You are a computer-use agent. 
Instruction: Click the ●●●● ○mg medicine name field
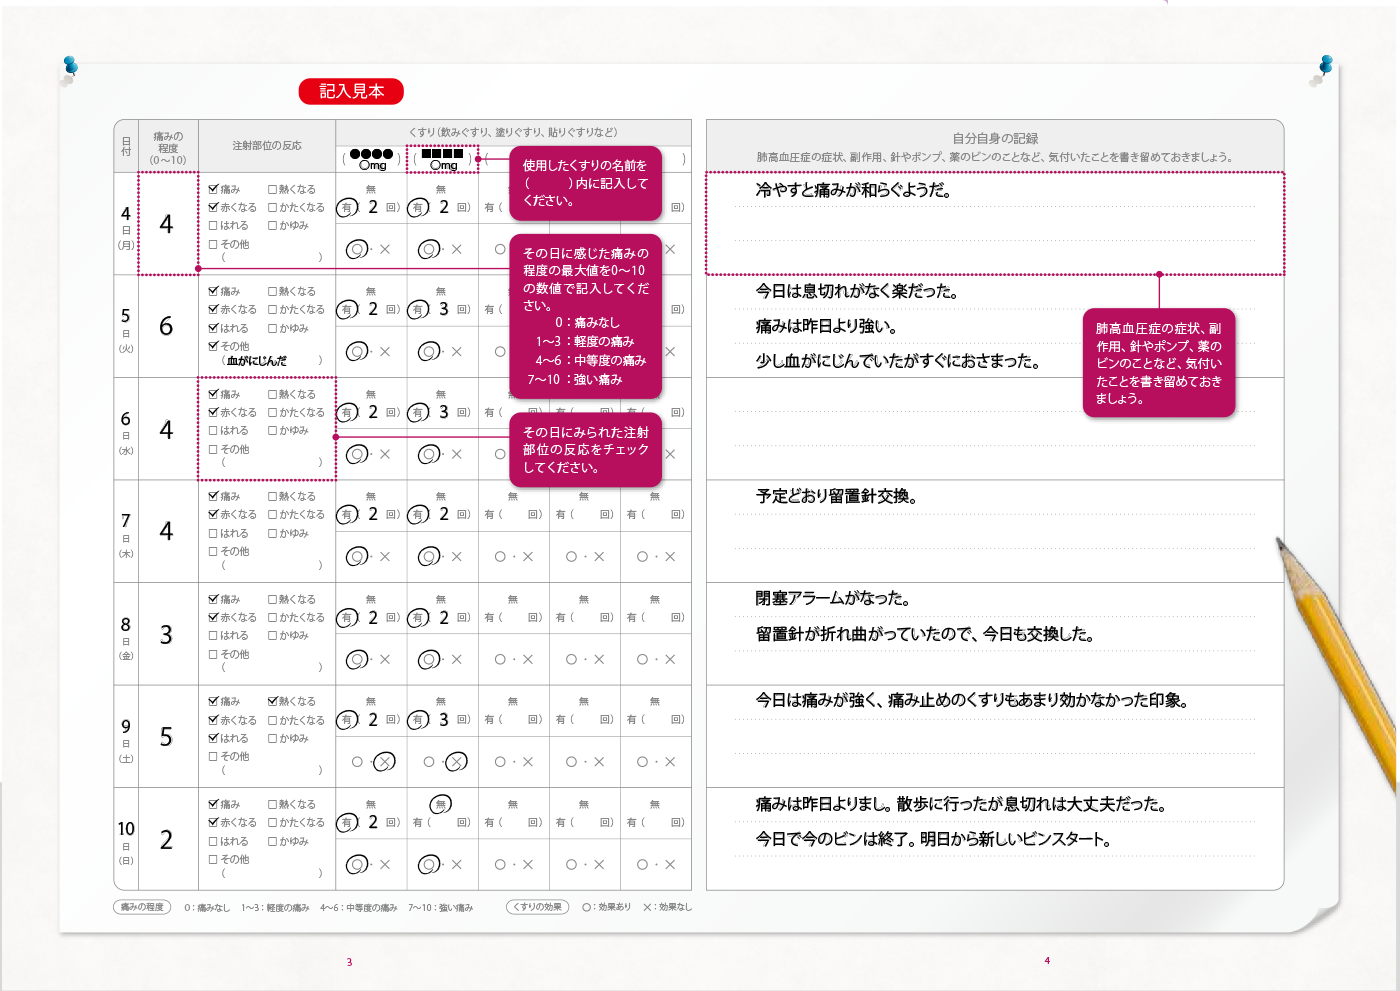(x=371, y=159)
